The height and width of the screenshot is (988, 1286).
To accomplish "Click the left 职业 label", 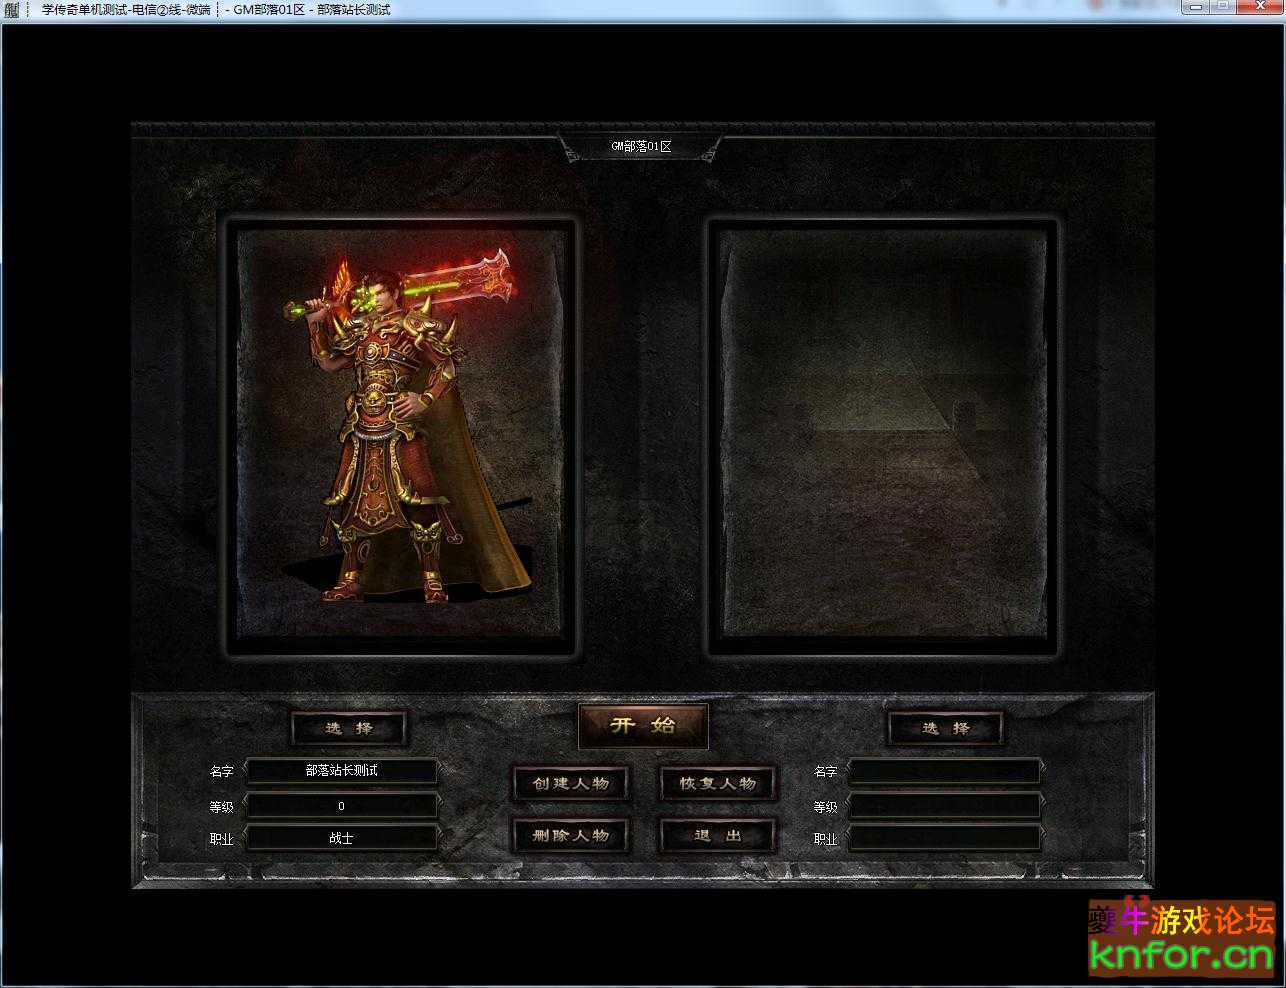I will [221, 839].
